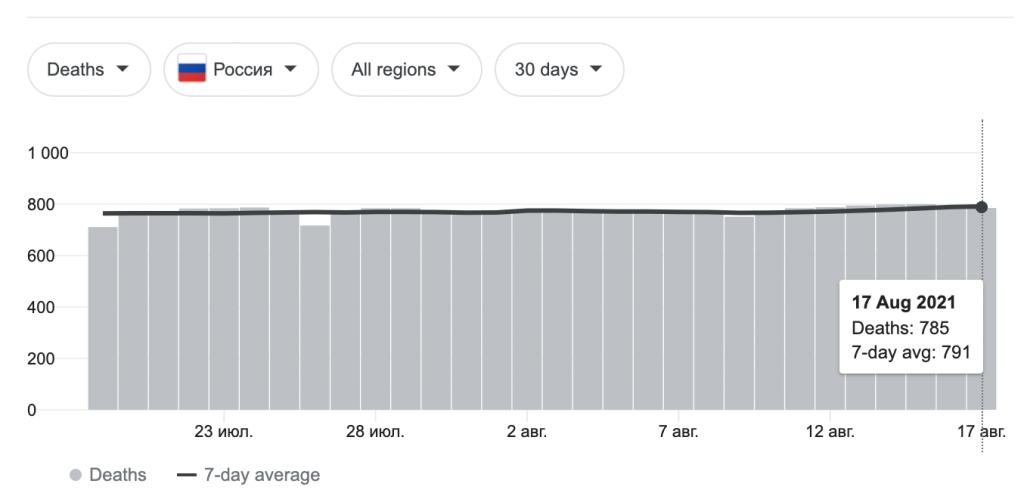Click the 12 авг. date label
Image resolution: width=1024 pixels, height=493 pixels.
[830, 432]
